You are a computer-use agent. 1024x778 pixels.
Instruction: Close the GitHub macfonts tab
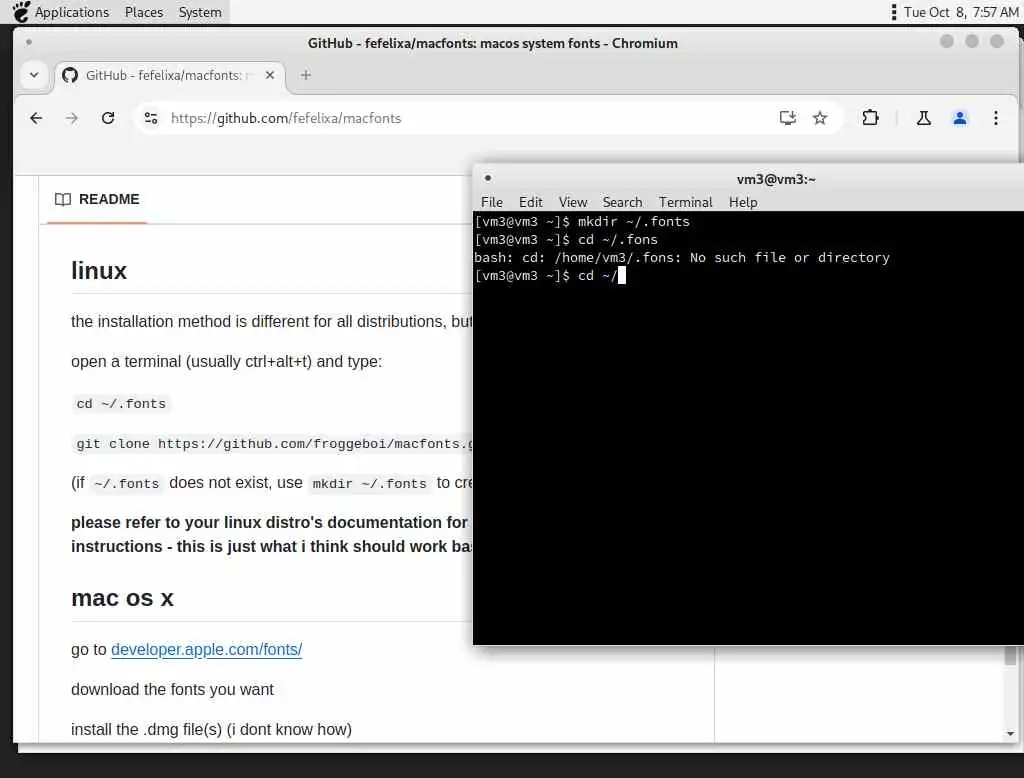click(x=270, y=75)
